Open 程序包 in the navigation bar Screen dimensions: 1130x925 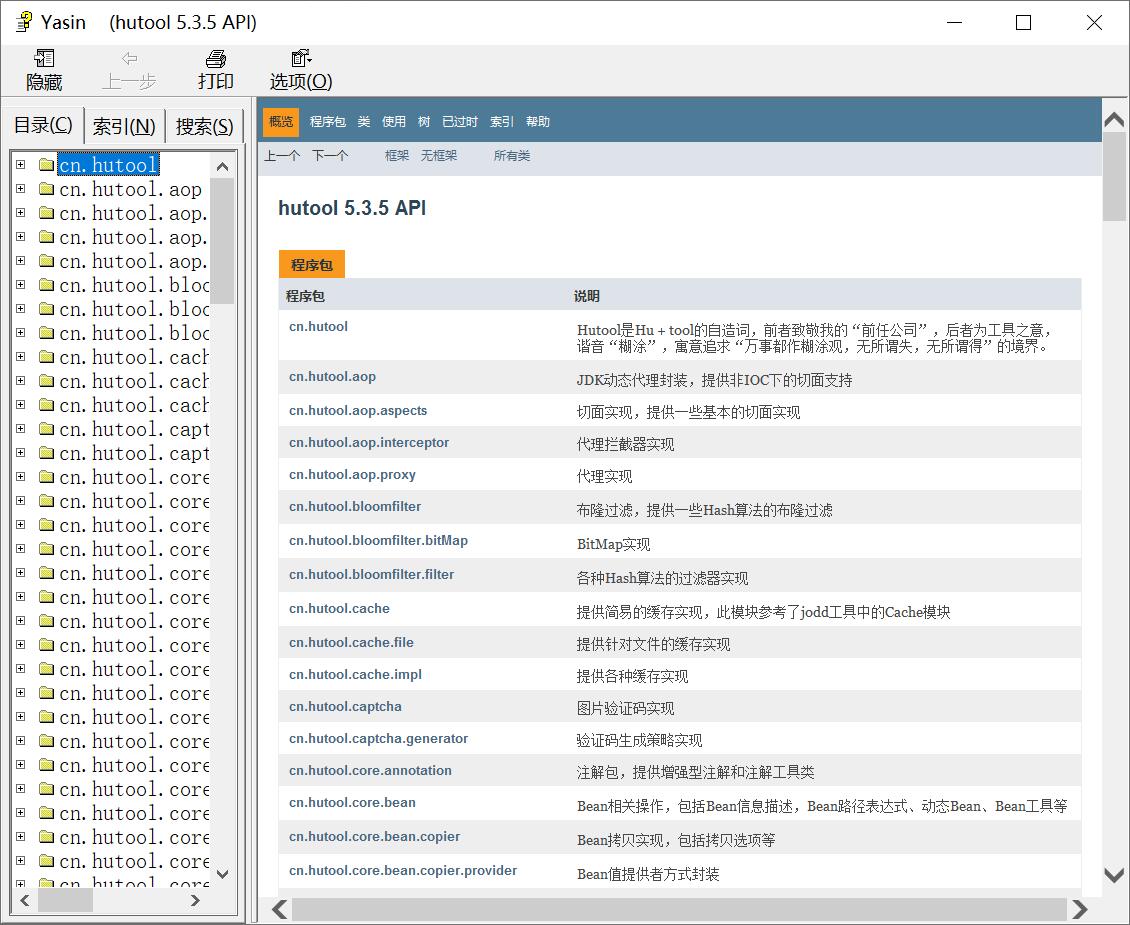[x=328, y=122]
